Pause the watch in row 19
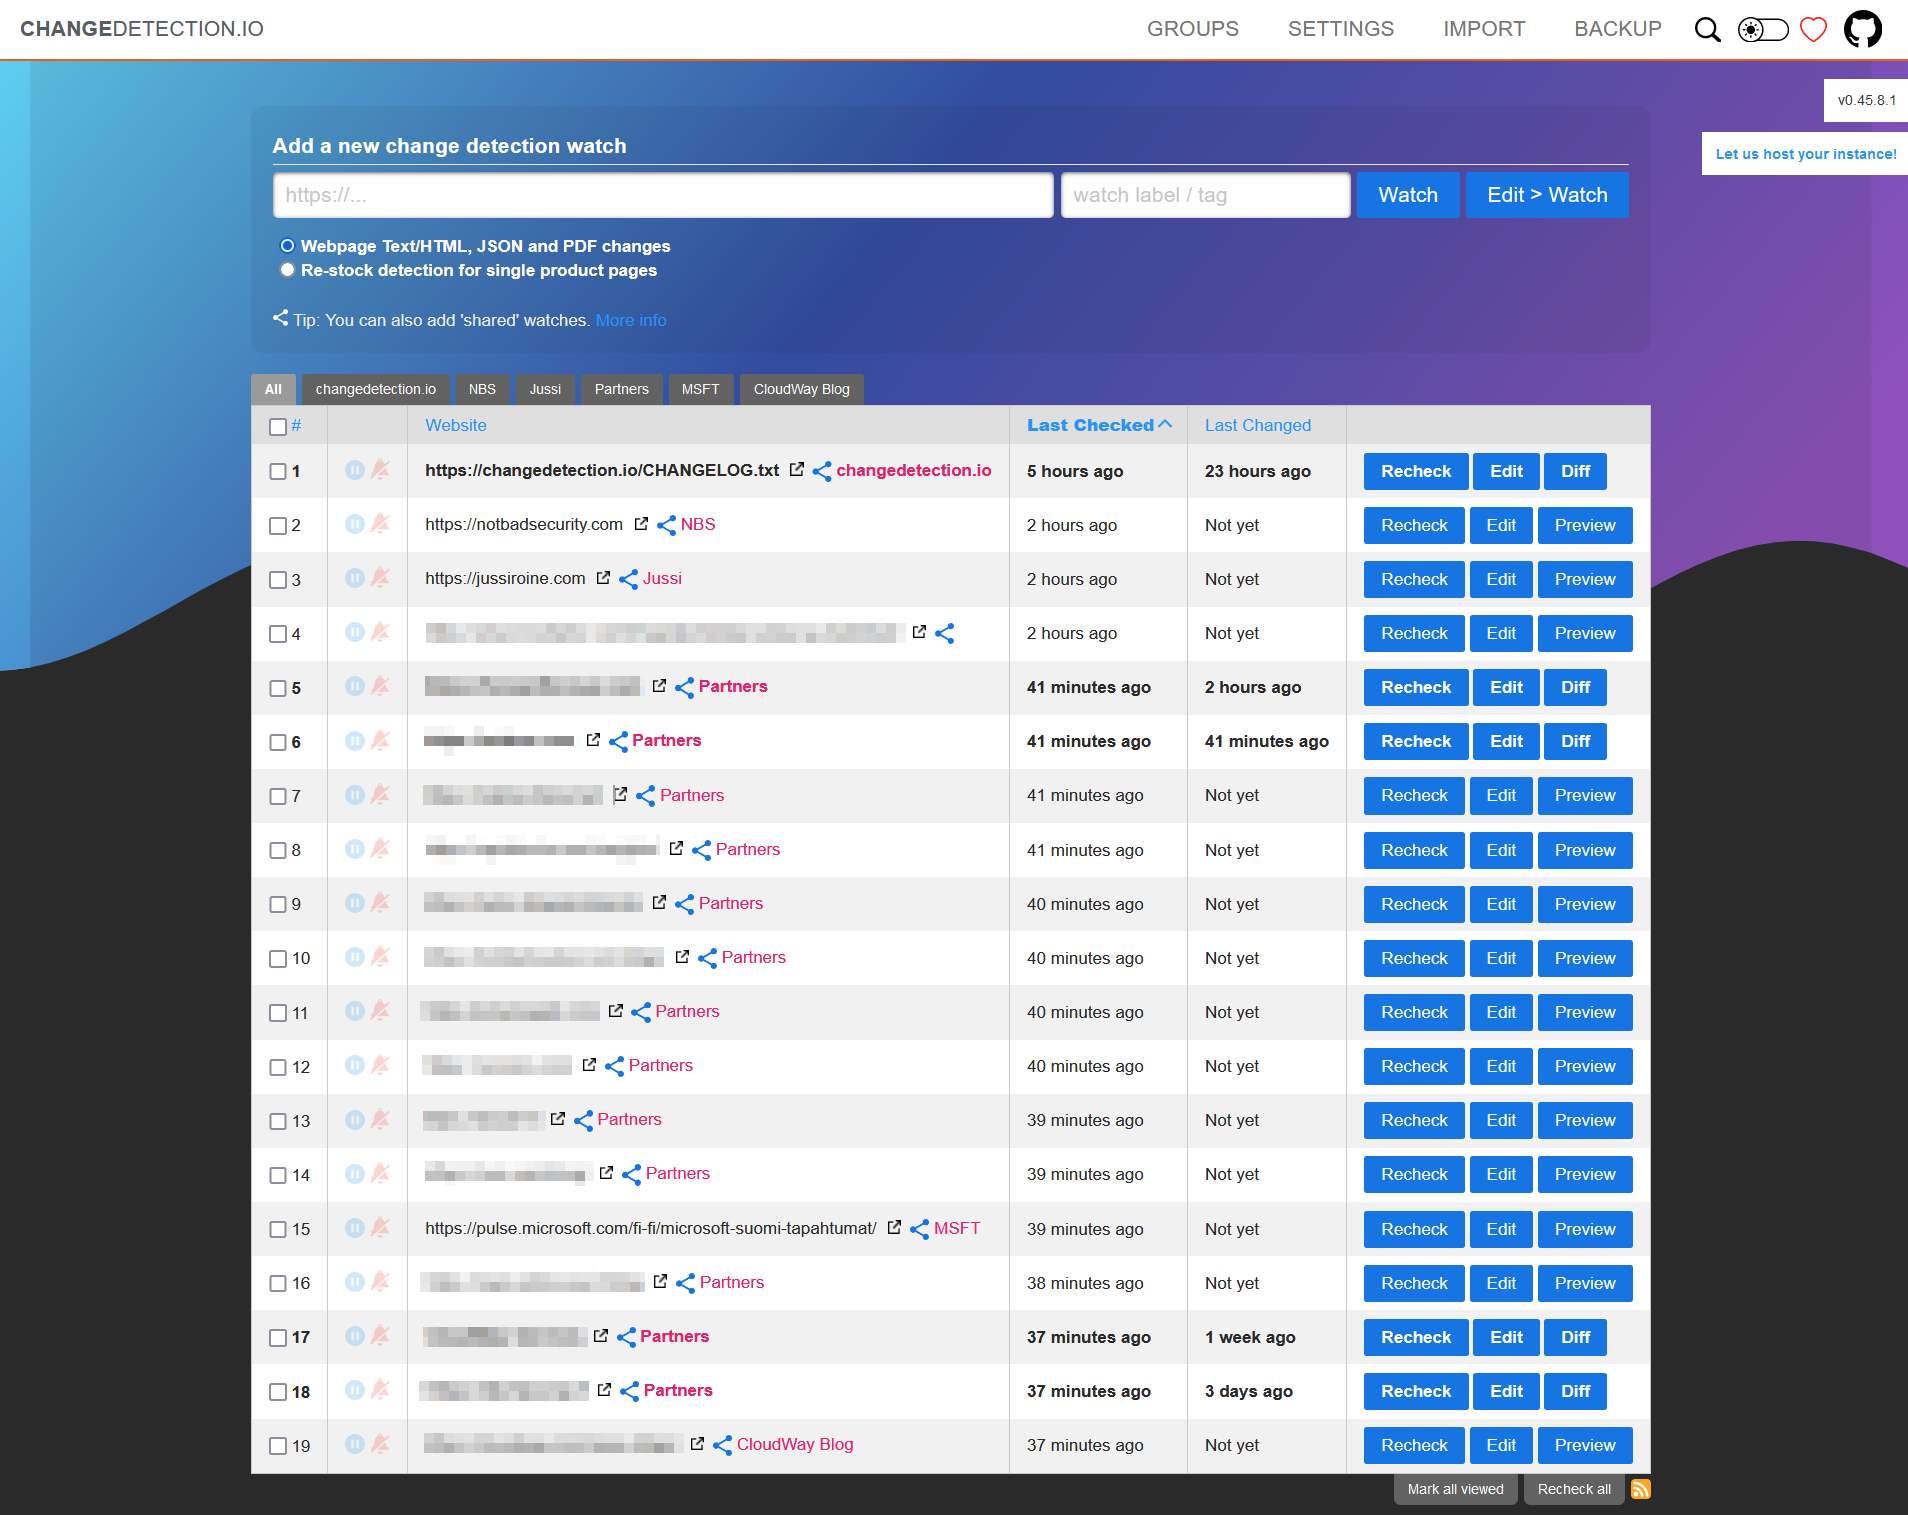This screenshot has width=1908, height=1515. (x=355, y=1444)
